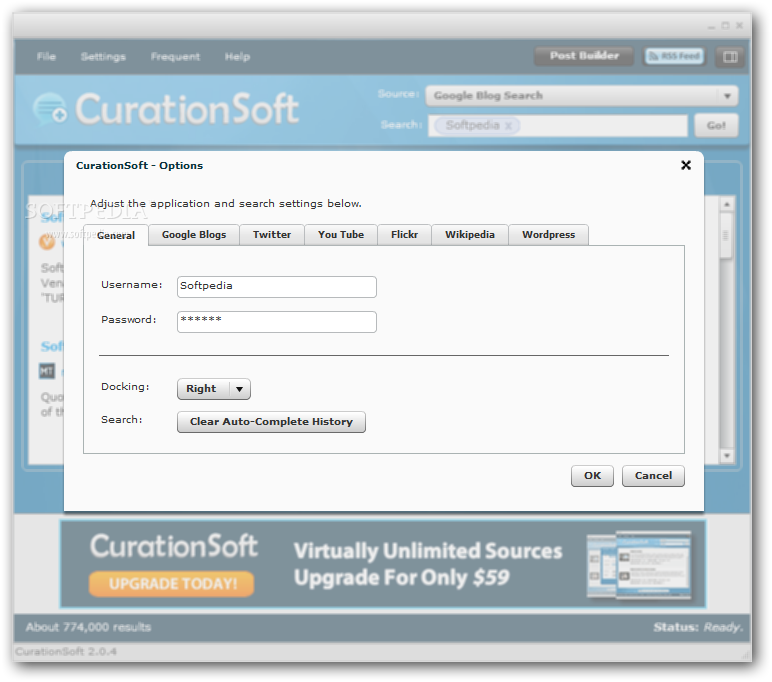
Task: Select the Wordpress tab
Action: click(x=548, y=234)
